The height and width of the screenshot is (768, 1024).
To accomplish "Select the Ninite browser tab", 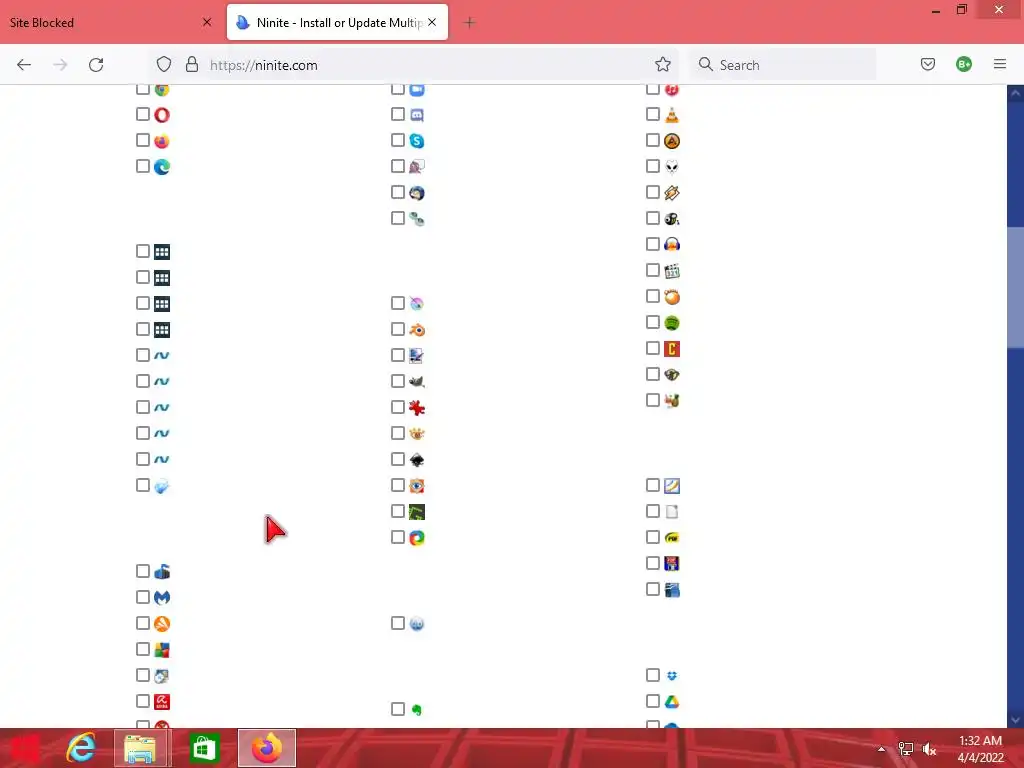I will 337,23.
